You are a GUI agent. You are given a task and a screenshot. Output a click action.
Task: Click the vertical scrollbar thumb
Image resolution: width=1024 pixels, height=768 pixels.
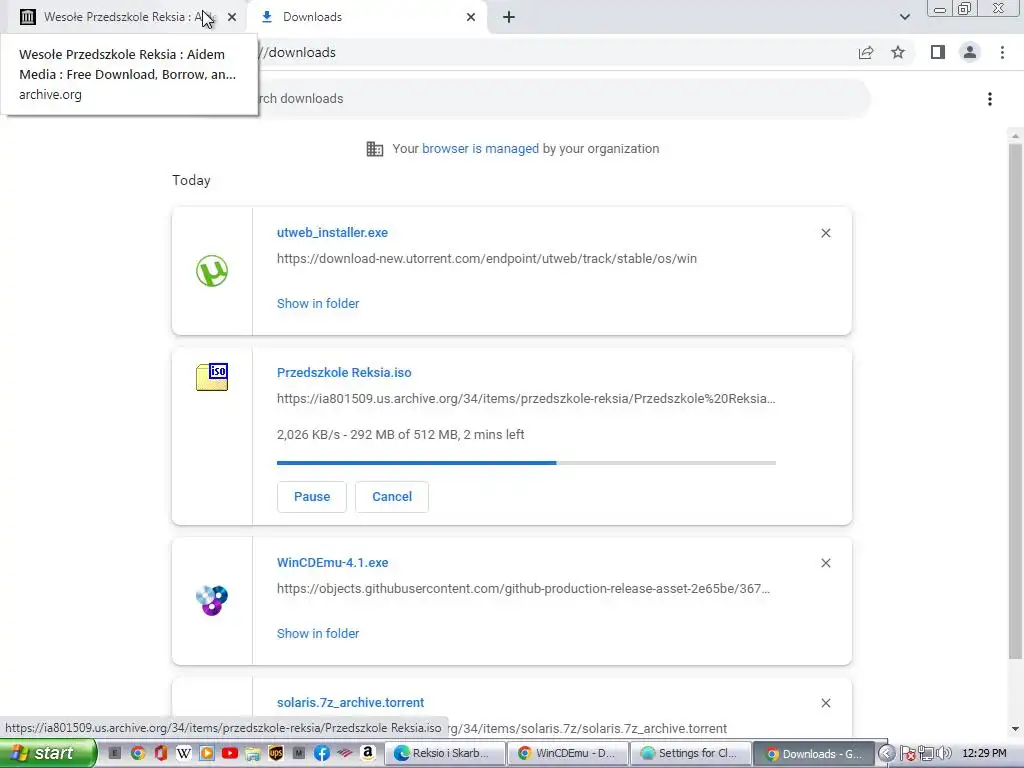click(x=1015, y=401)
